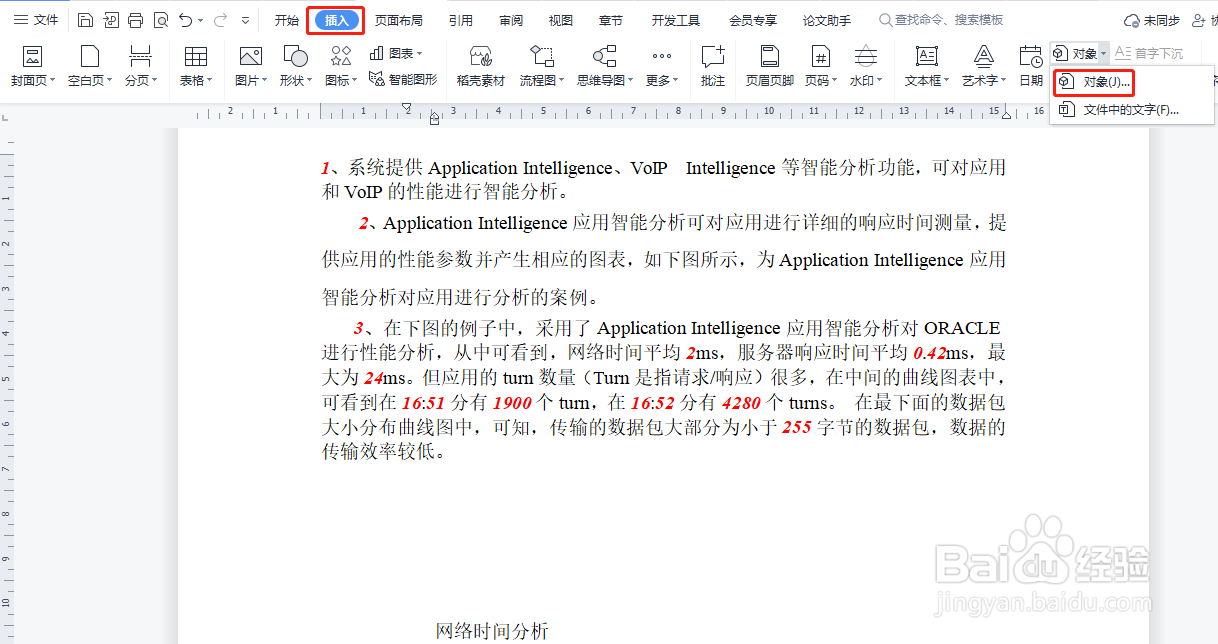Click the 图表 chart button
1218x644 pixels.
pos(395,53)
